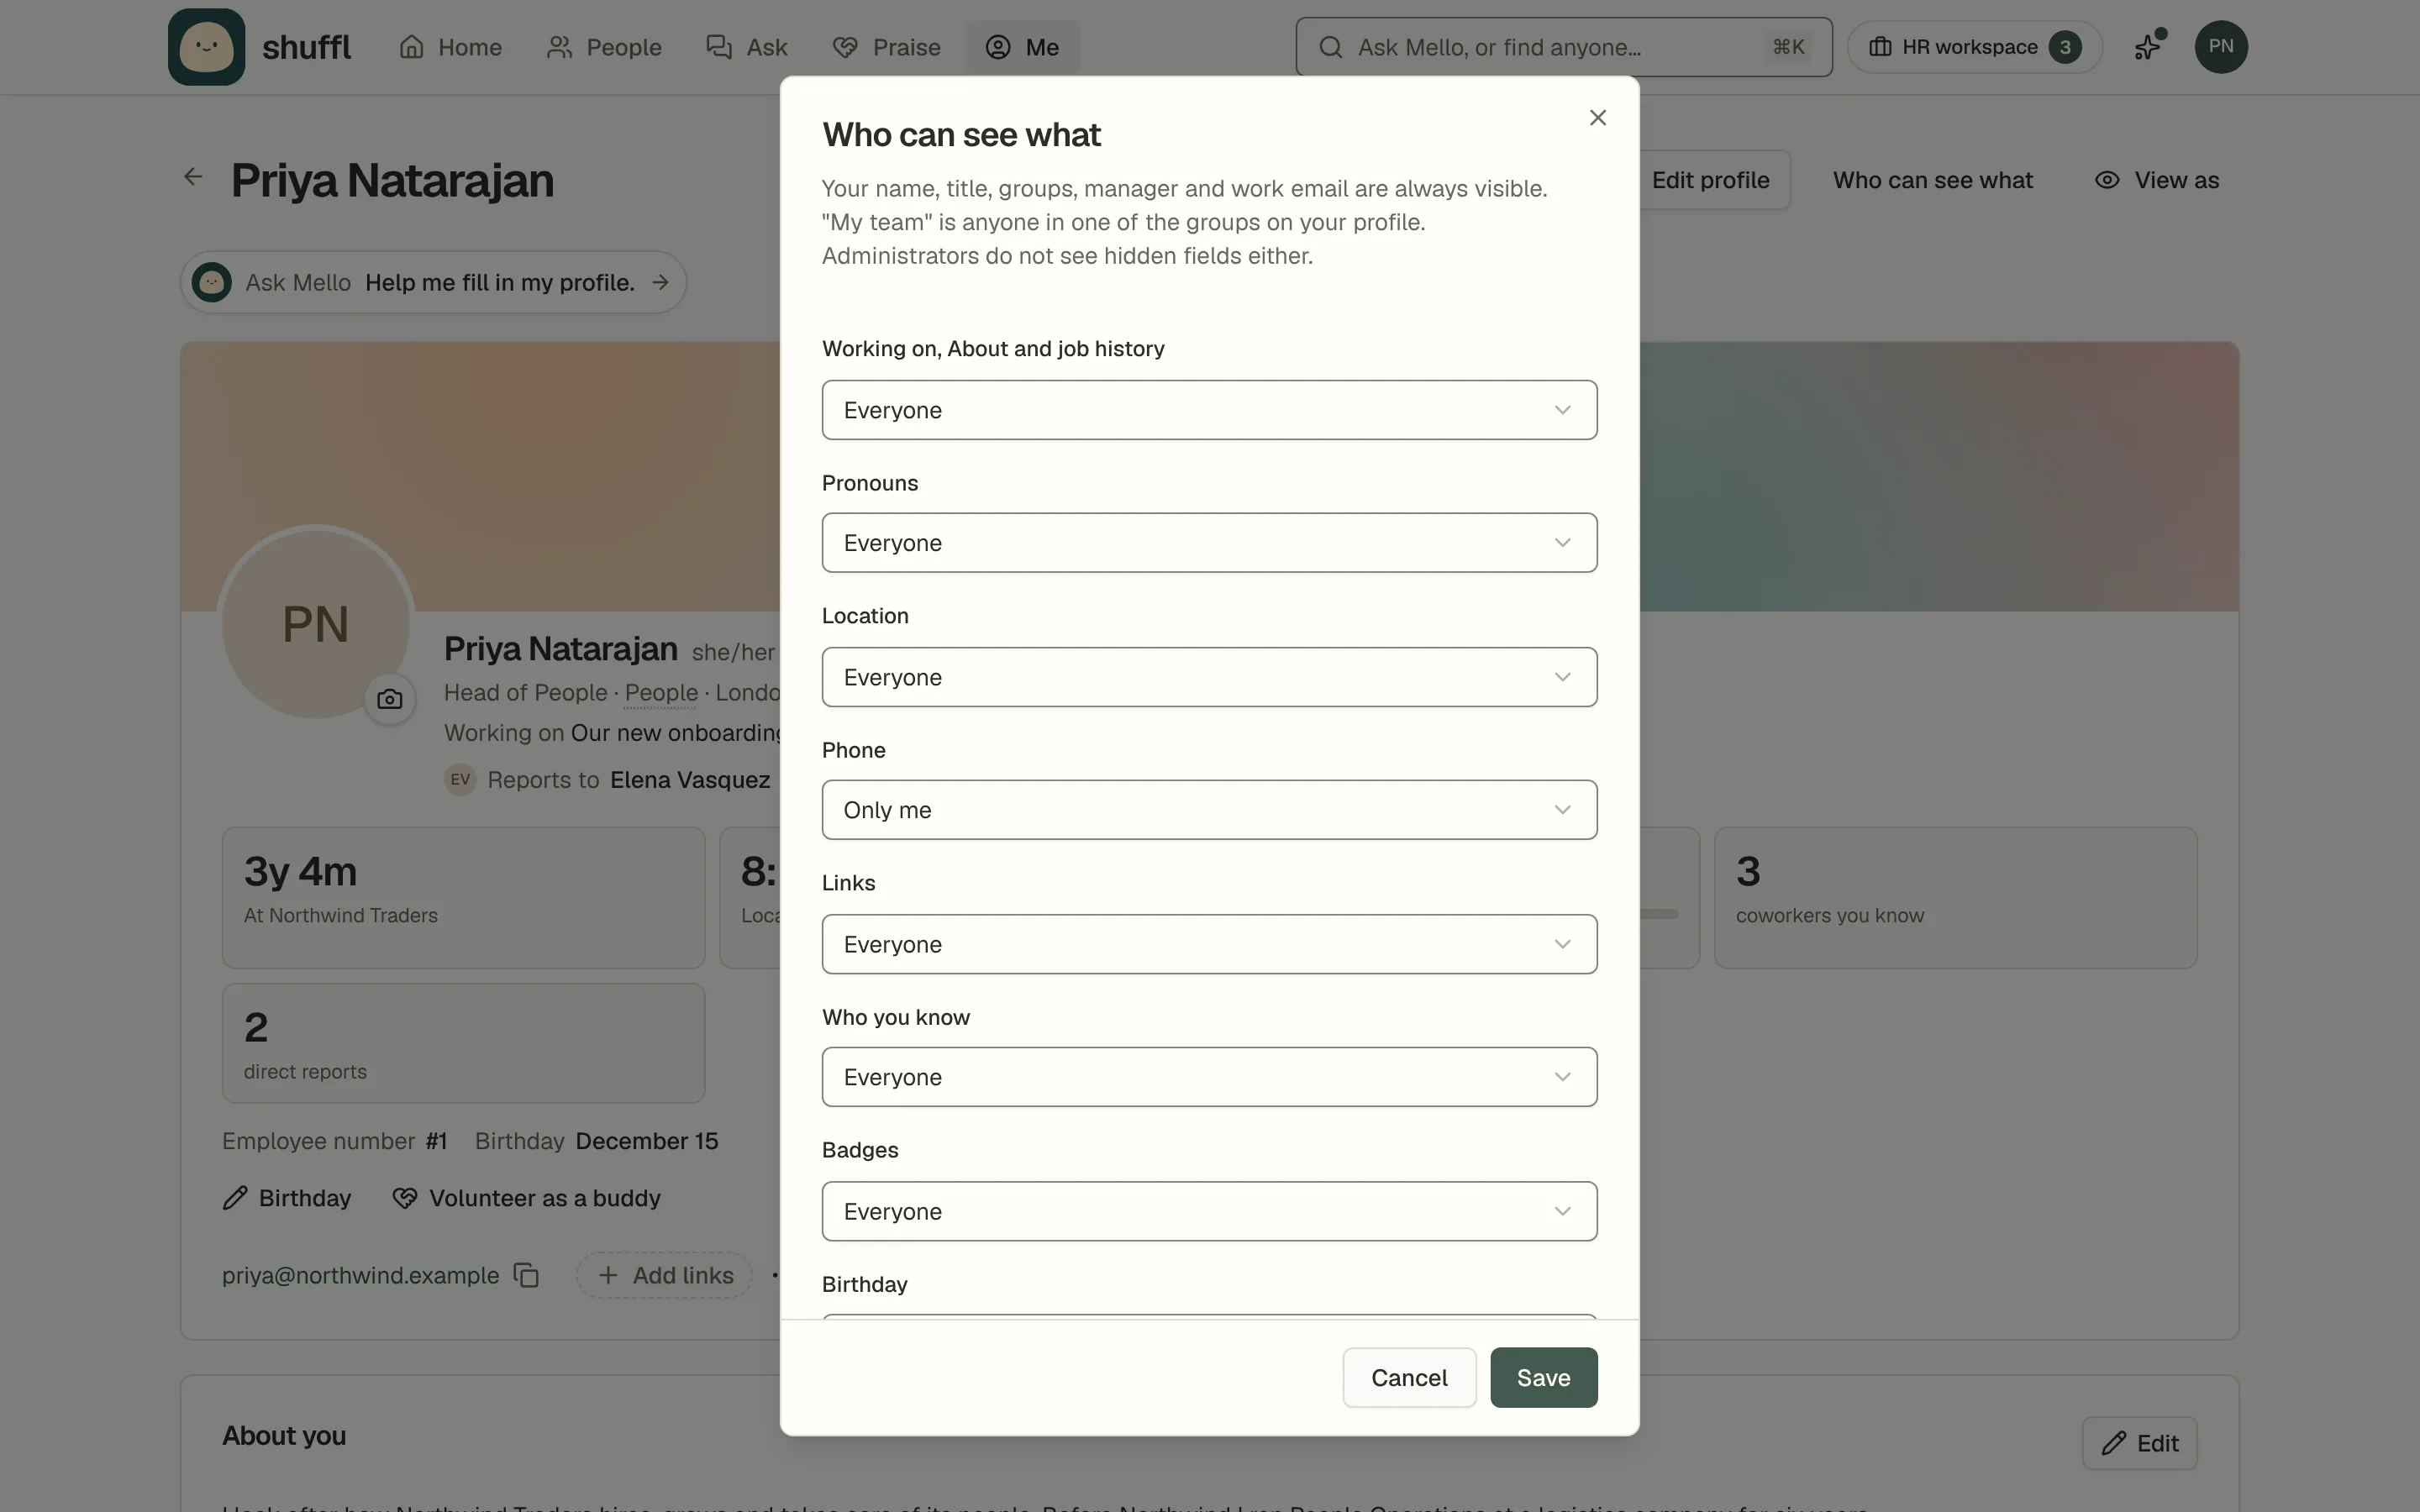2420x1512 pixels.
Task: Go to the People tab
Action: tap(604, 47)
